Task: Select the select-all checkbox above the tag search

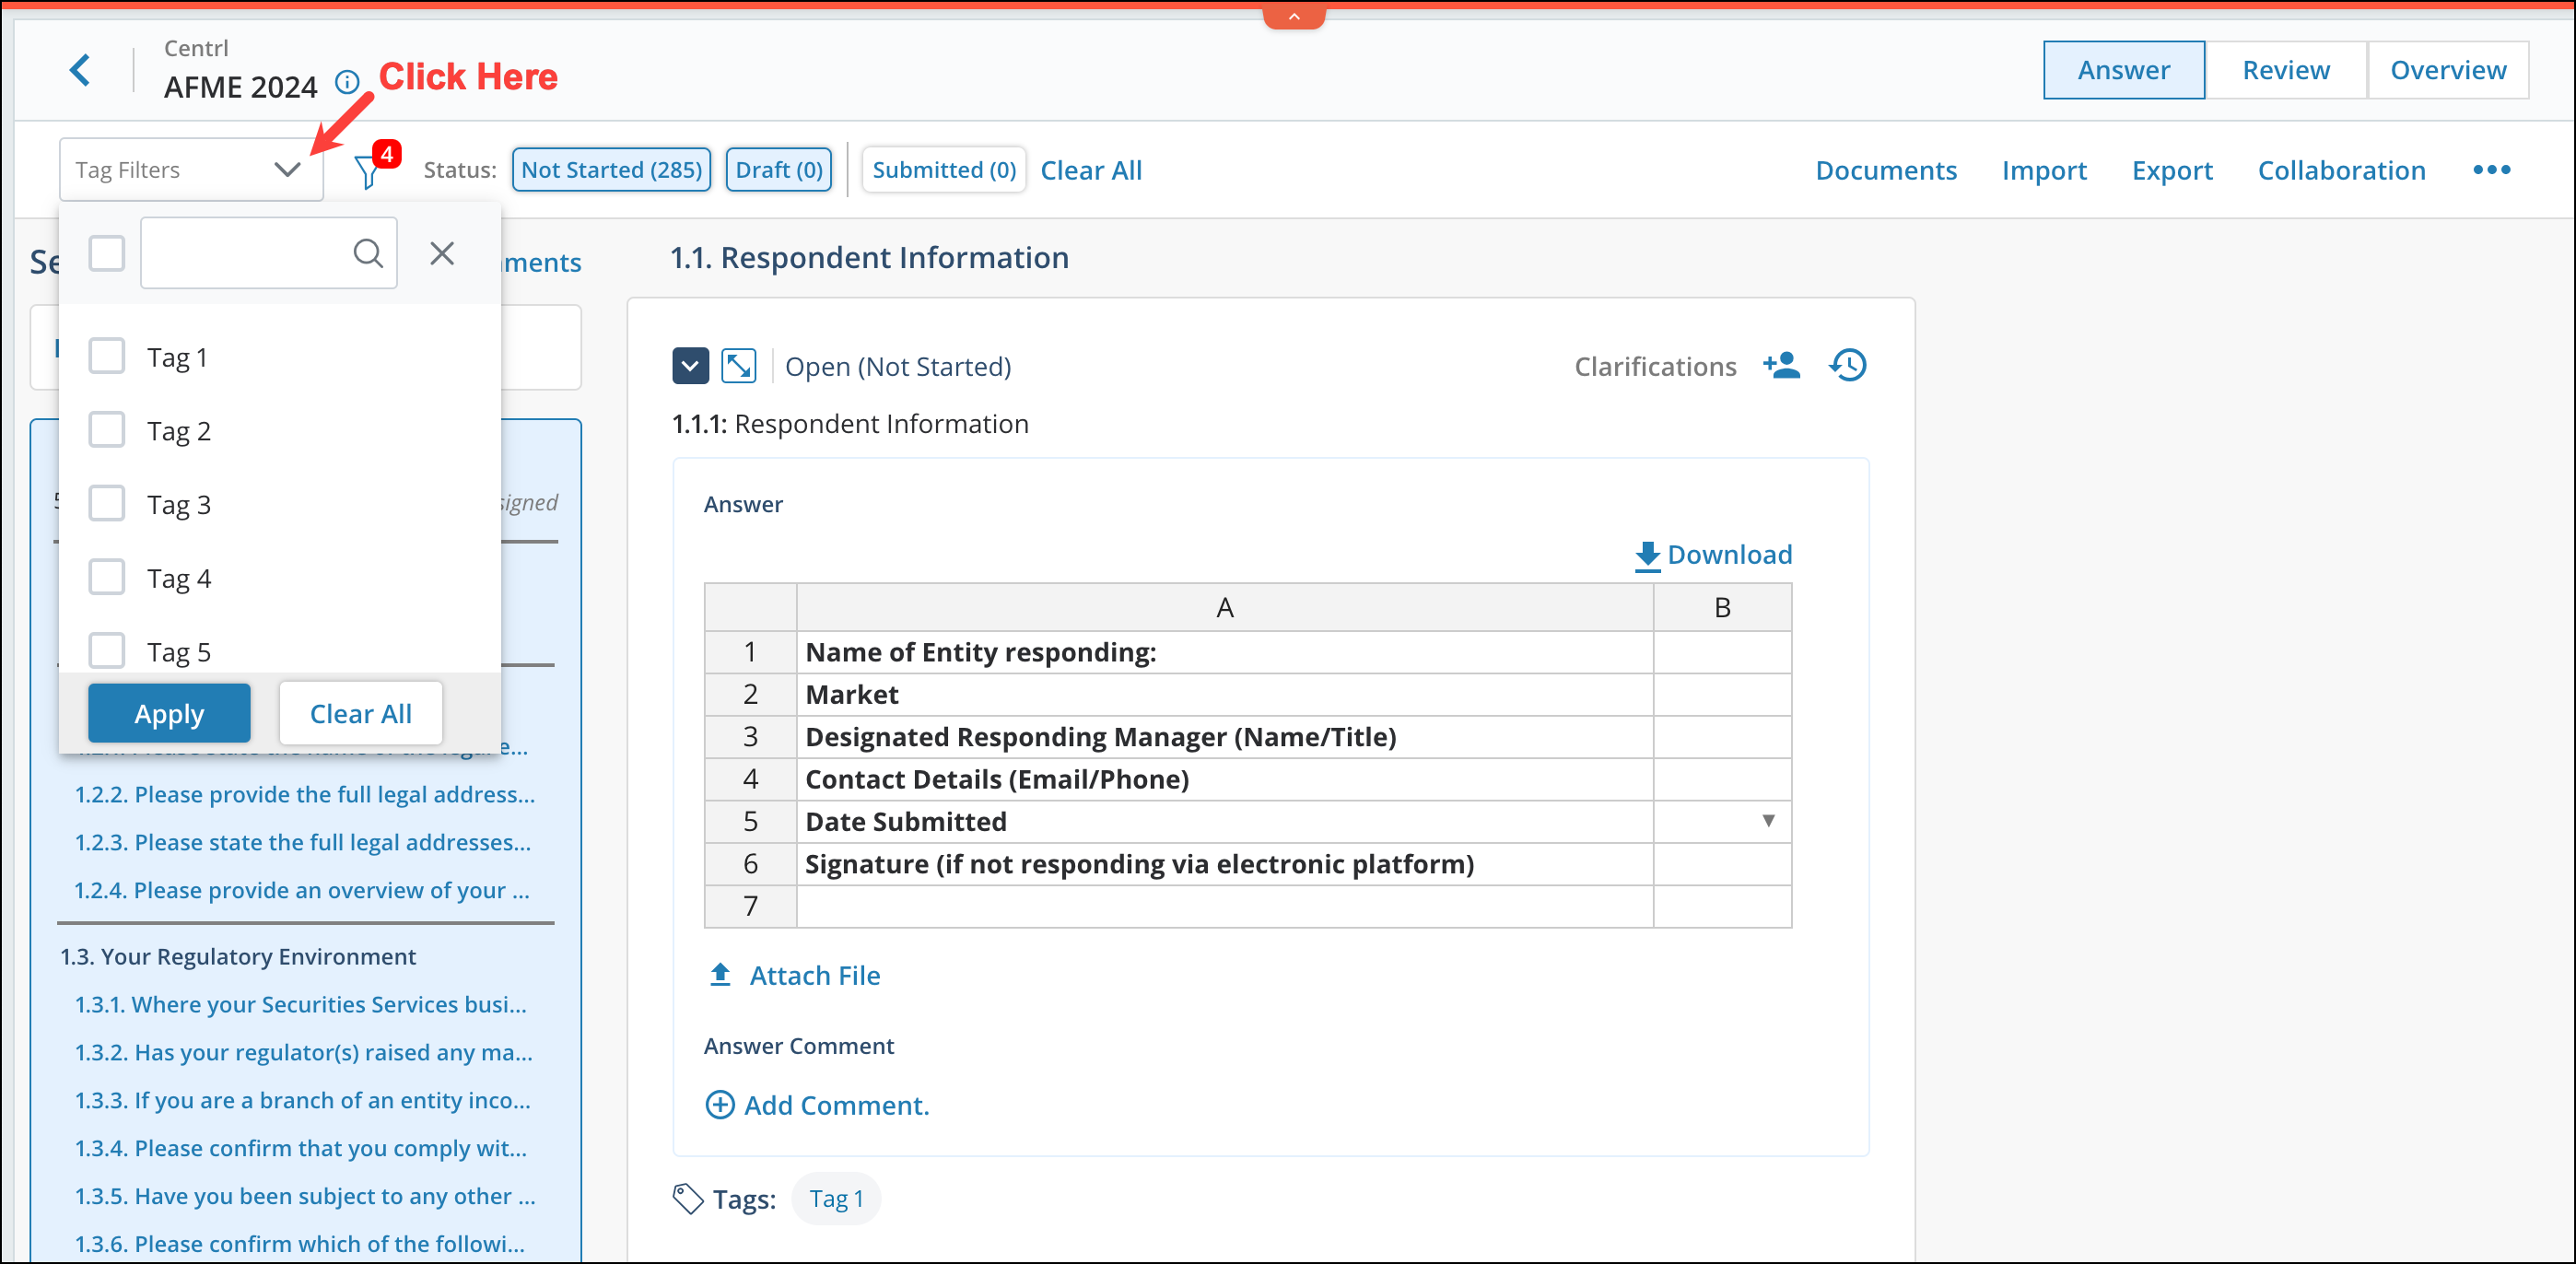Action: (106, 253)
